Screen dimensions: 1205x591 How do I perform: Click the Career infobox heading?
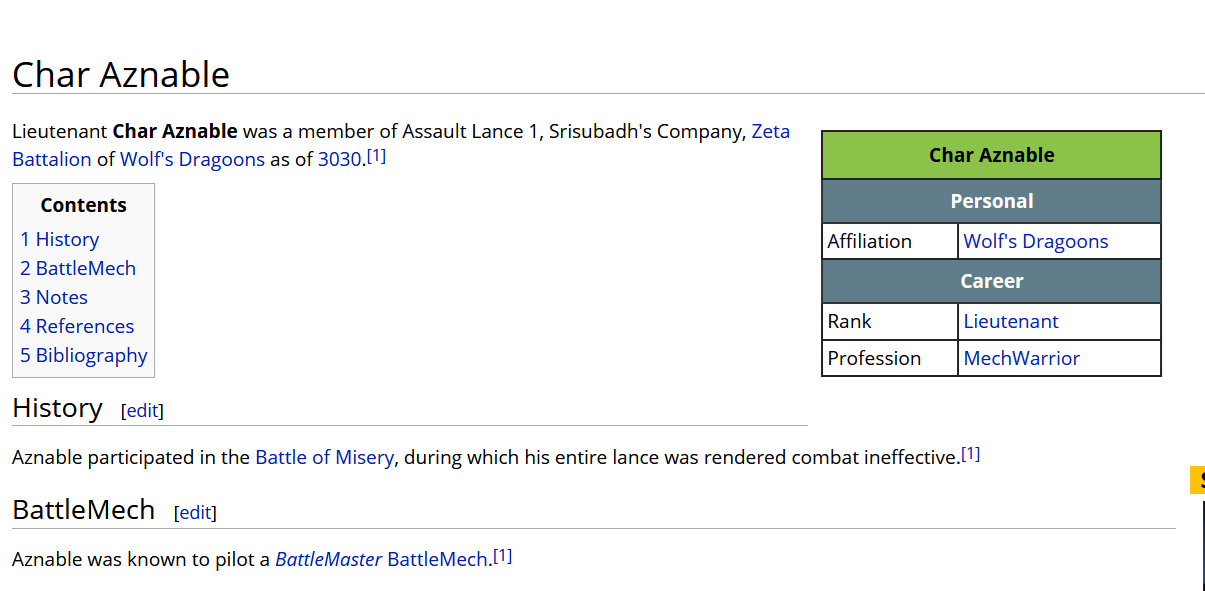[x=991, y=281]
